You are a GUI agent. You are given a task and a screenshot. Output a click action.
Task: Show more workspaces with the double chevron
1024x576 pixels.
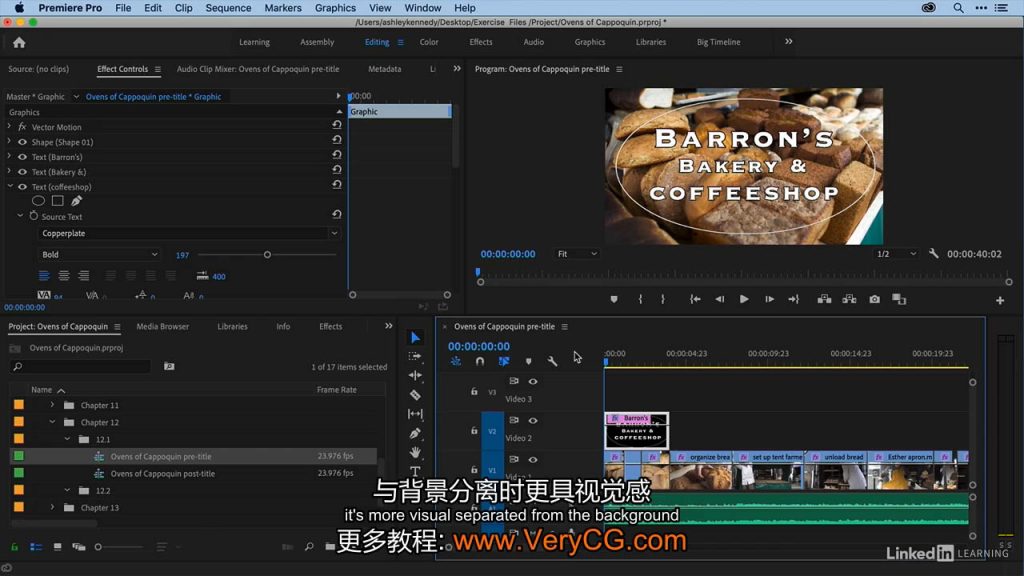pyautogui.click(x=789, y=41)
